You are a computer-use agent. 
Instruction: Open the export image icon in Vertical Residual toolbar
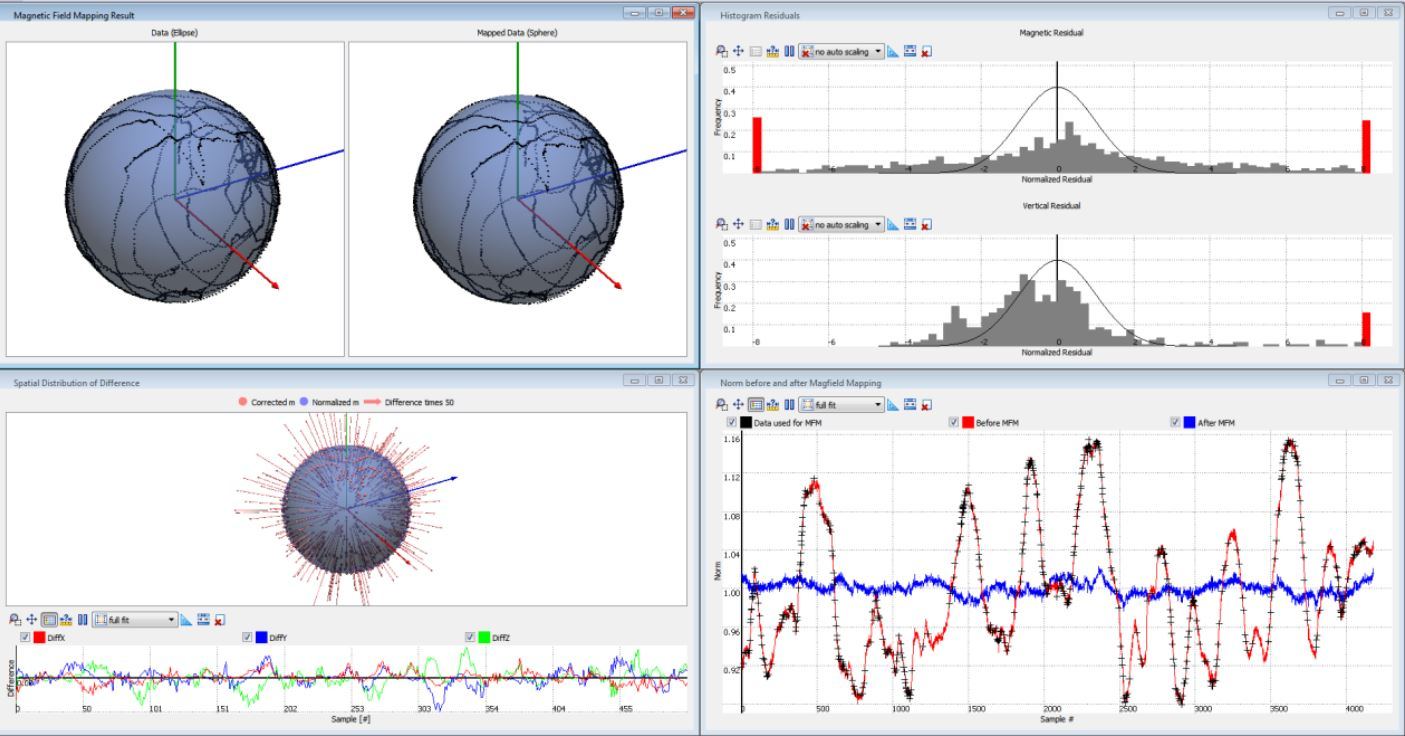(x=909, y=227)
